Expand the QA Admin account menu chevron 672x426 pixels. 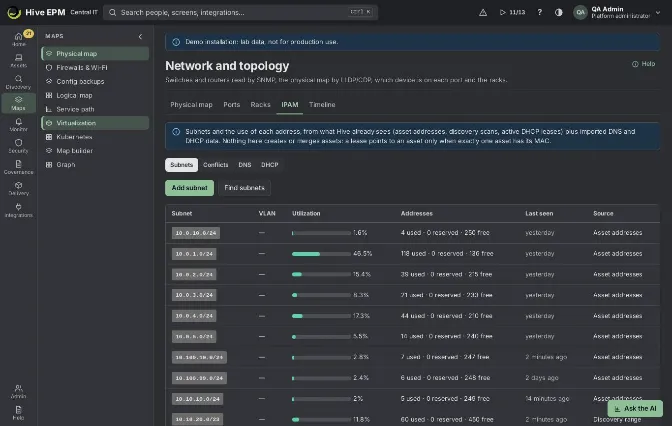click(x=658, y=12)
